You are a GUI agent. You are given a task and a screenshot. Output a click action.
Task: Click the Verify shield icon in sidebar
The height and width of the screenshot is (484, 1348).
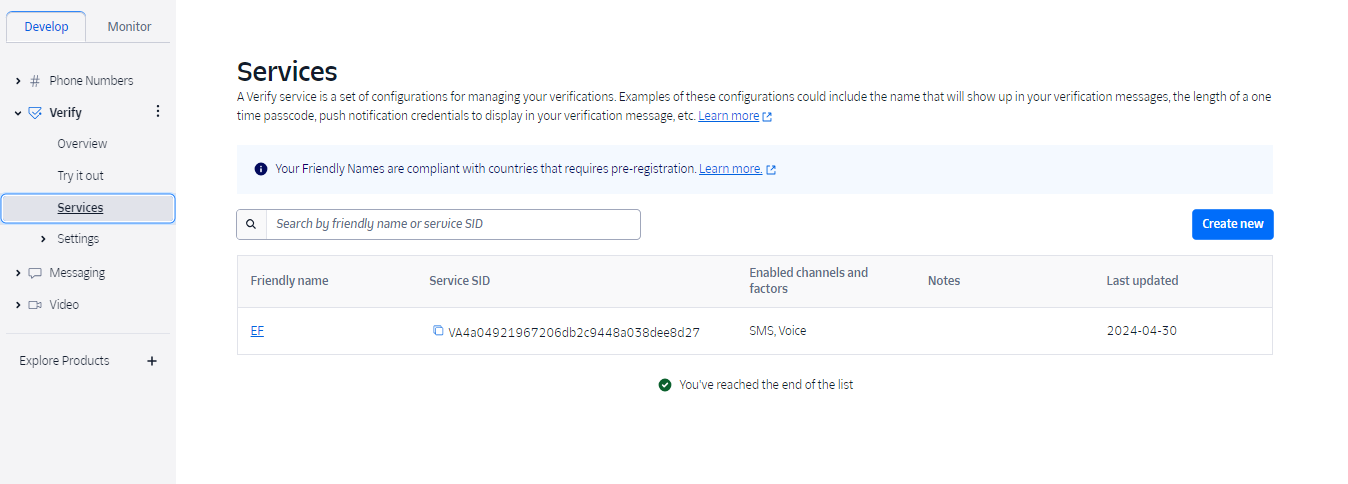(x=35, y=113)
